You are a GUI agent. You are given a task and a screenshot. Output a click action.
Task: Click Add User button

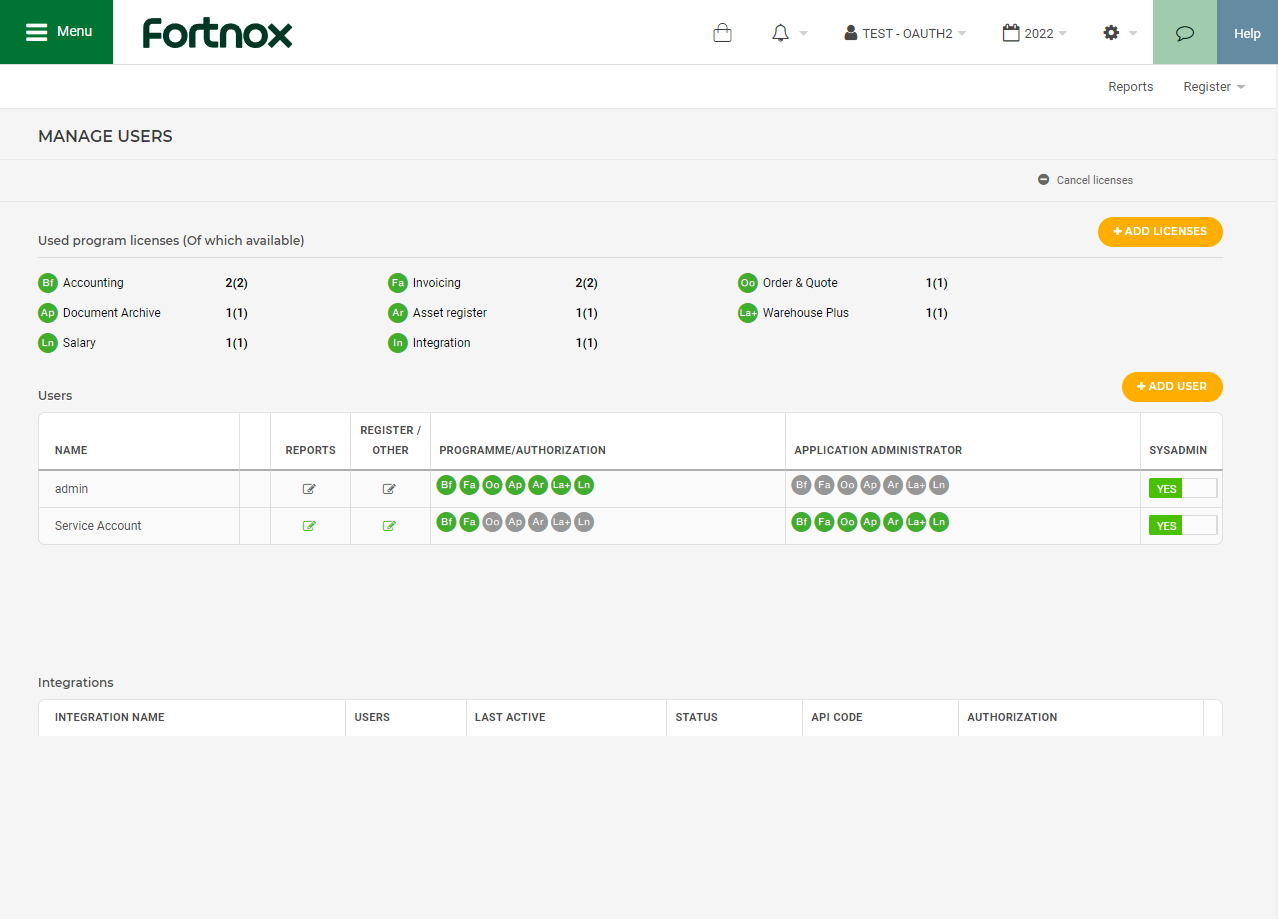click(1172, 386)
